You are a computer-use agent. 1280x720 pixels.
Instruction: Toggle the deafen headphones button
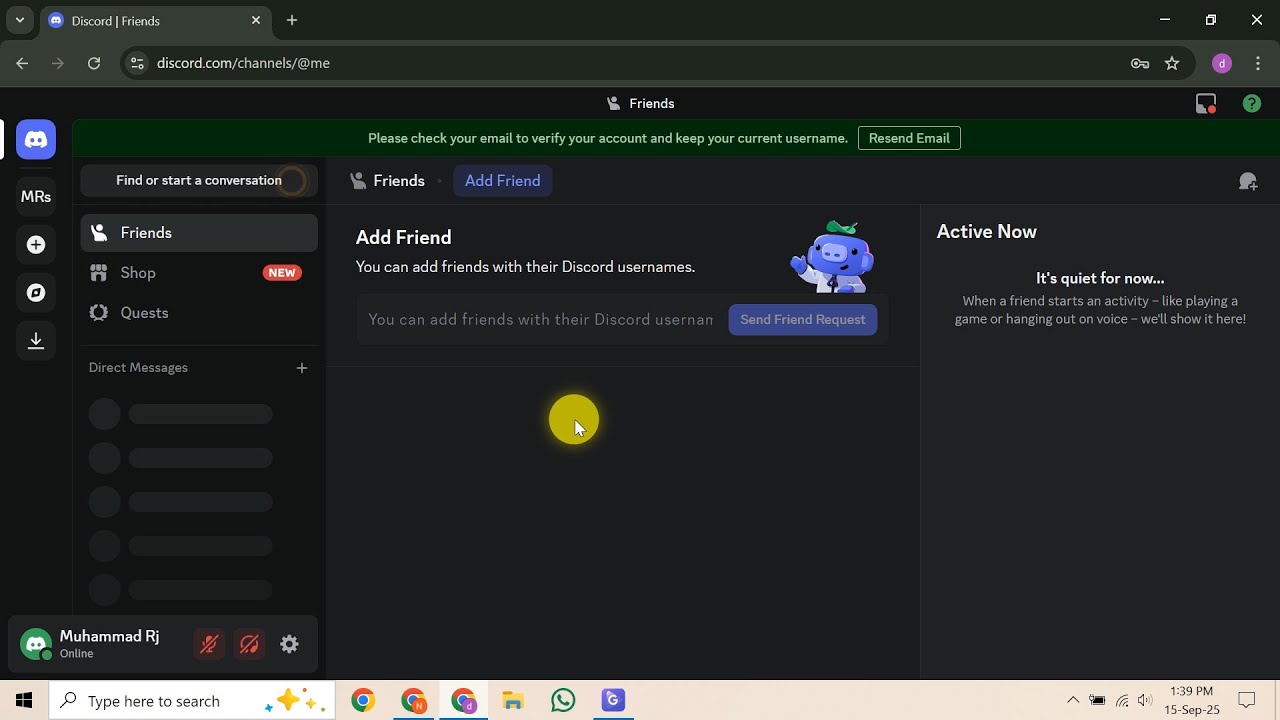(x=249, y=645)
